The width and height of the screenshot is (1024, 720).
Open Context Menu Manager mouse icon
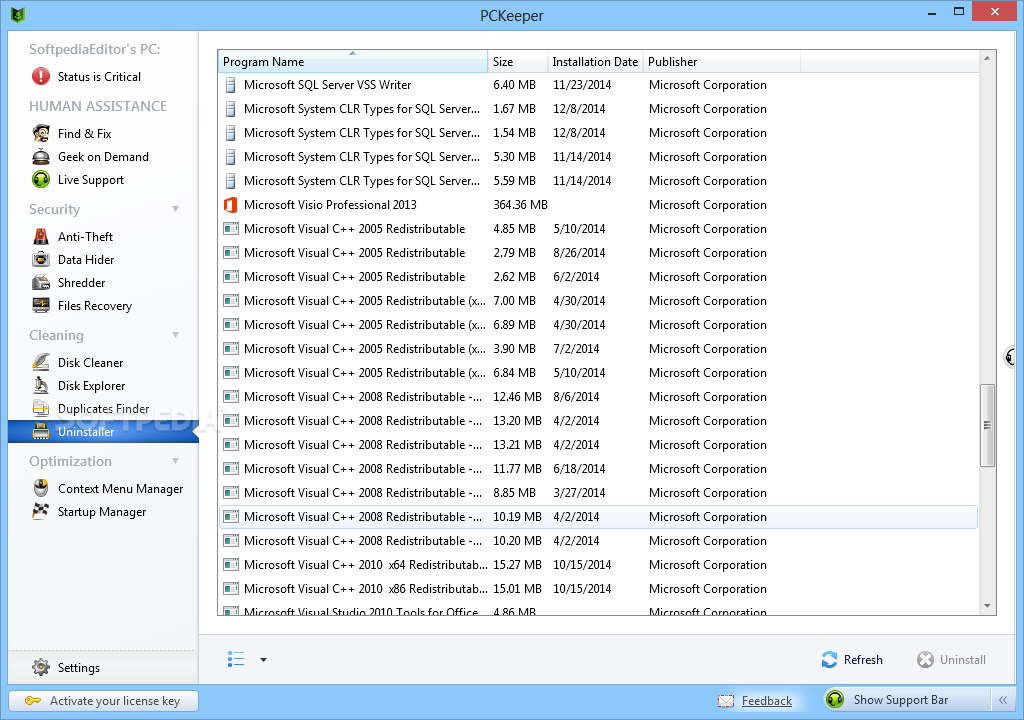[x=41, y=488]
